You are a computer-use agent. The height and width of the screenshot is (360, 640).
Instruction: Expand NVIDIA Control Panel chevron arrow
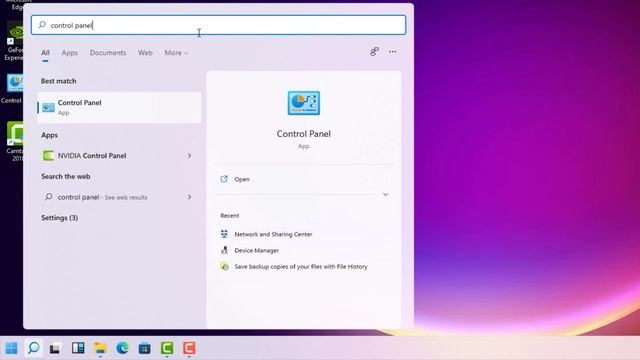pyautogui.click(x=189, y=156)
